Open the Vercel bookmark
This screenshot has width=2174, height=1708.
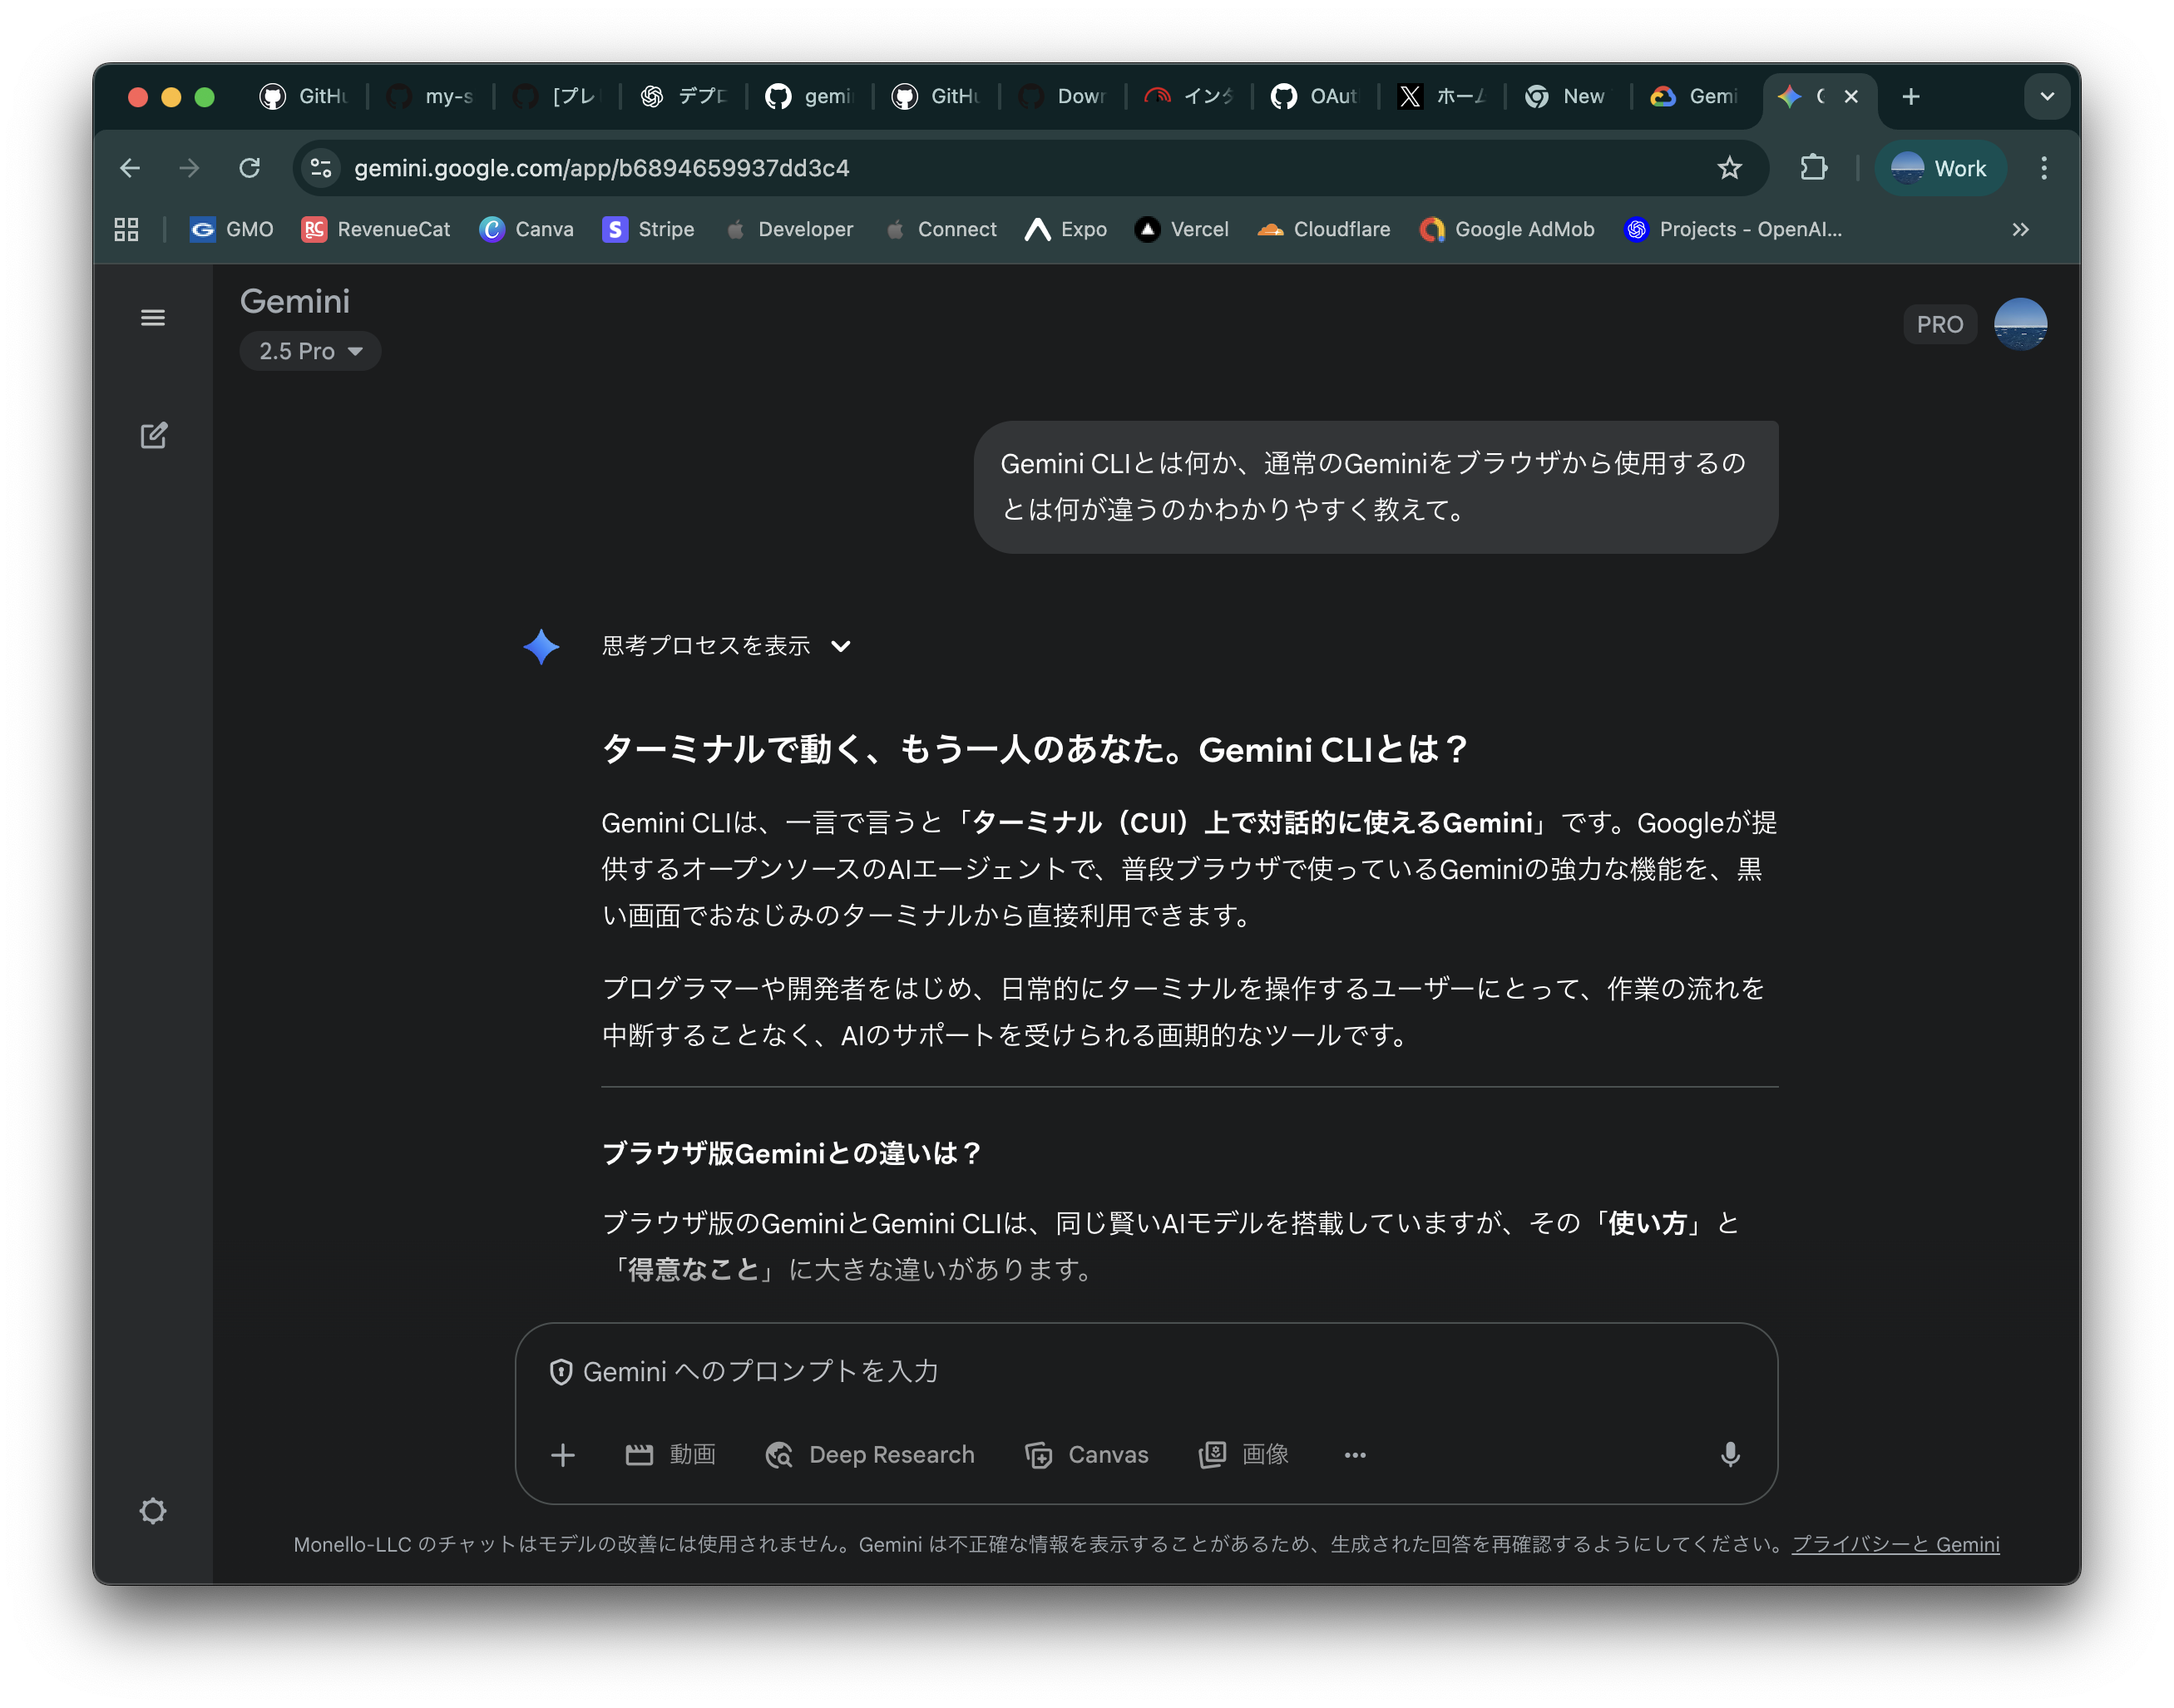click(x=1182, y=229)
